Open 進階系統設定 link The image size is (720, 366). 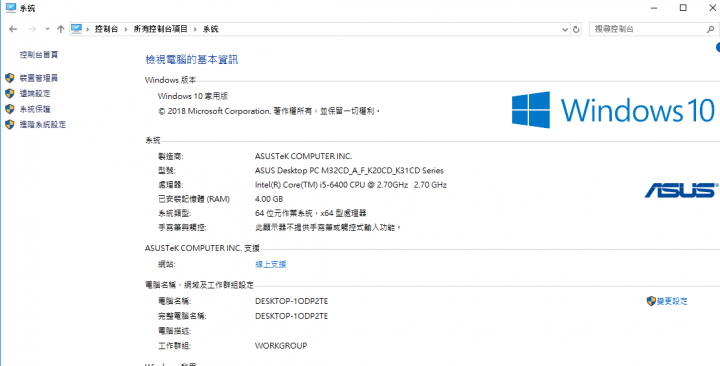point(43,124)
